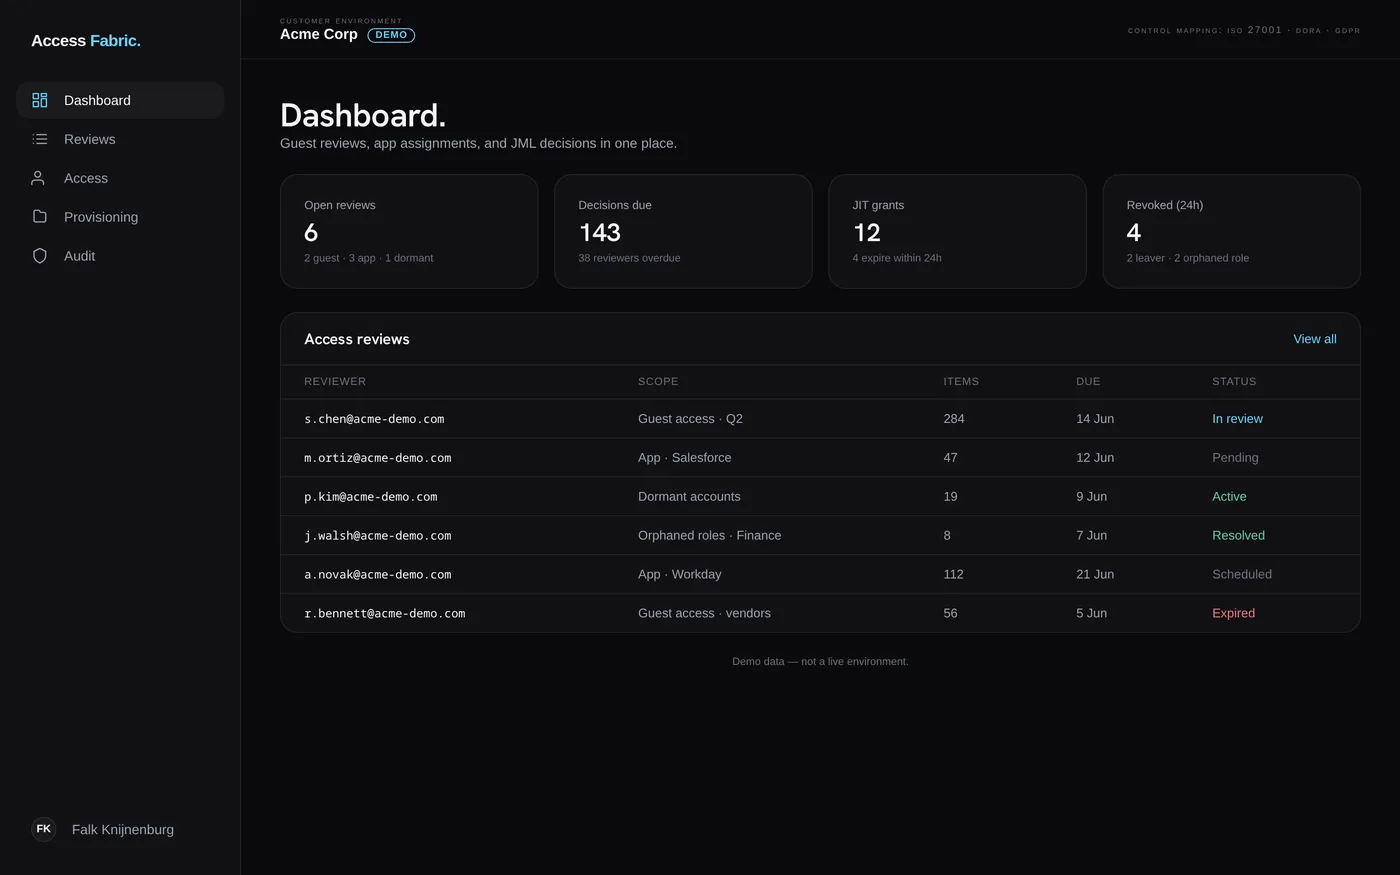Click the 38 reviewers overdue text
The height and width of the screenshot is (875, 1400).
(x=629, y=258)
